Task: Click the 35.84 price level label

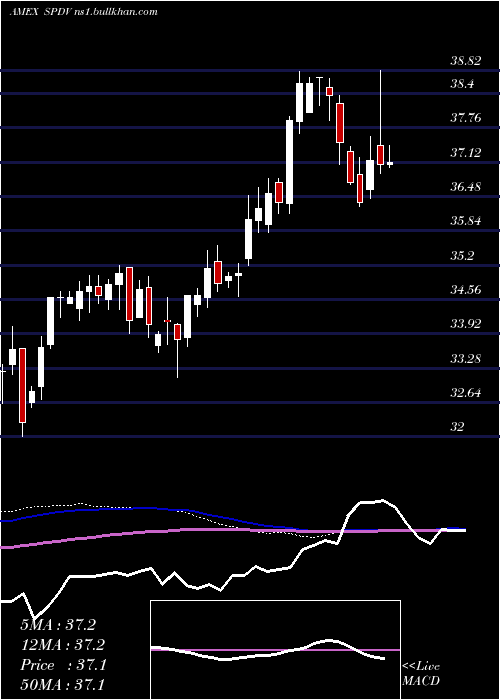Action: [x=465, y=221]
